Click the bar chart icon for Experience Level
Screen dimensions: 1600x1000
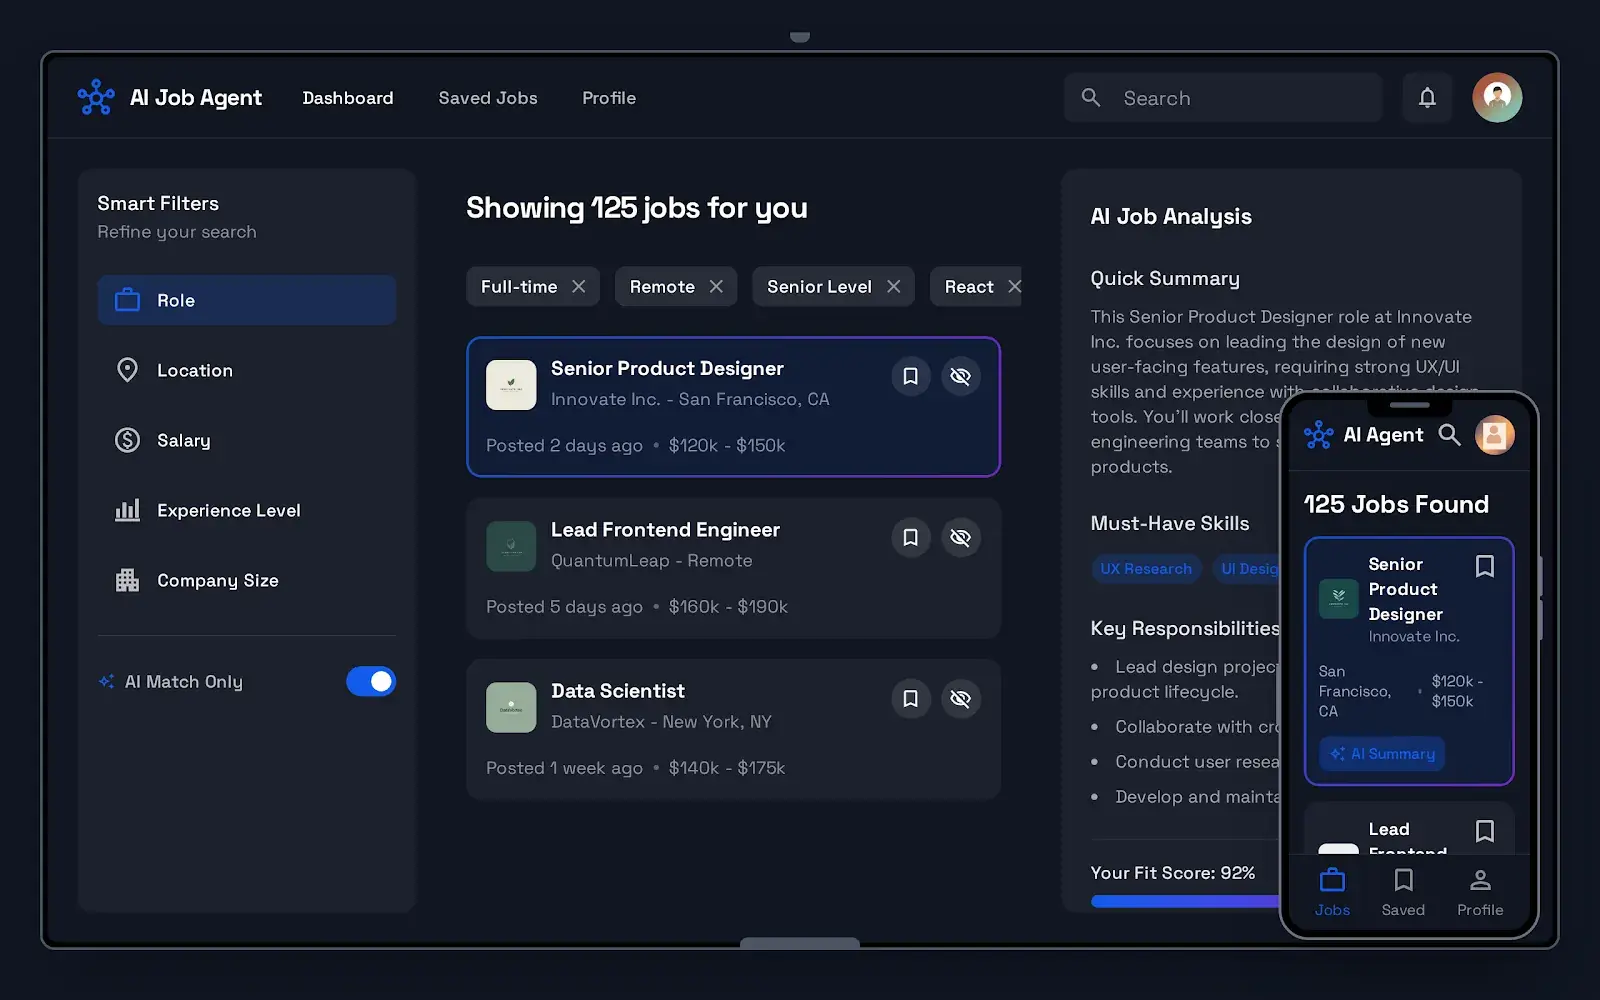click(x=127, y=510)
